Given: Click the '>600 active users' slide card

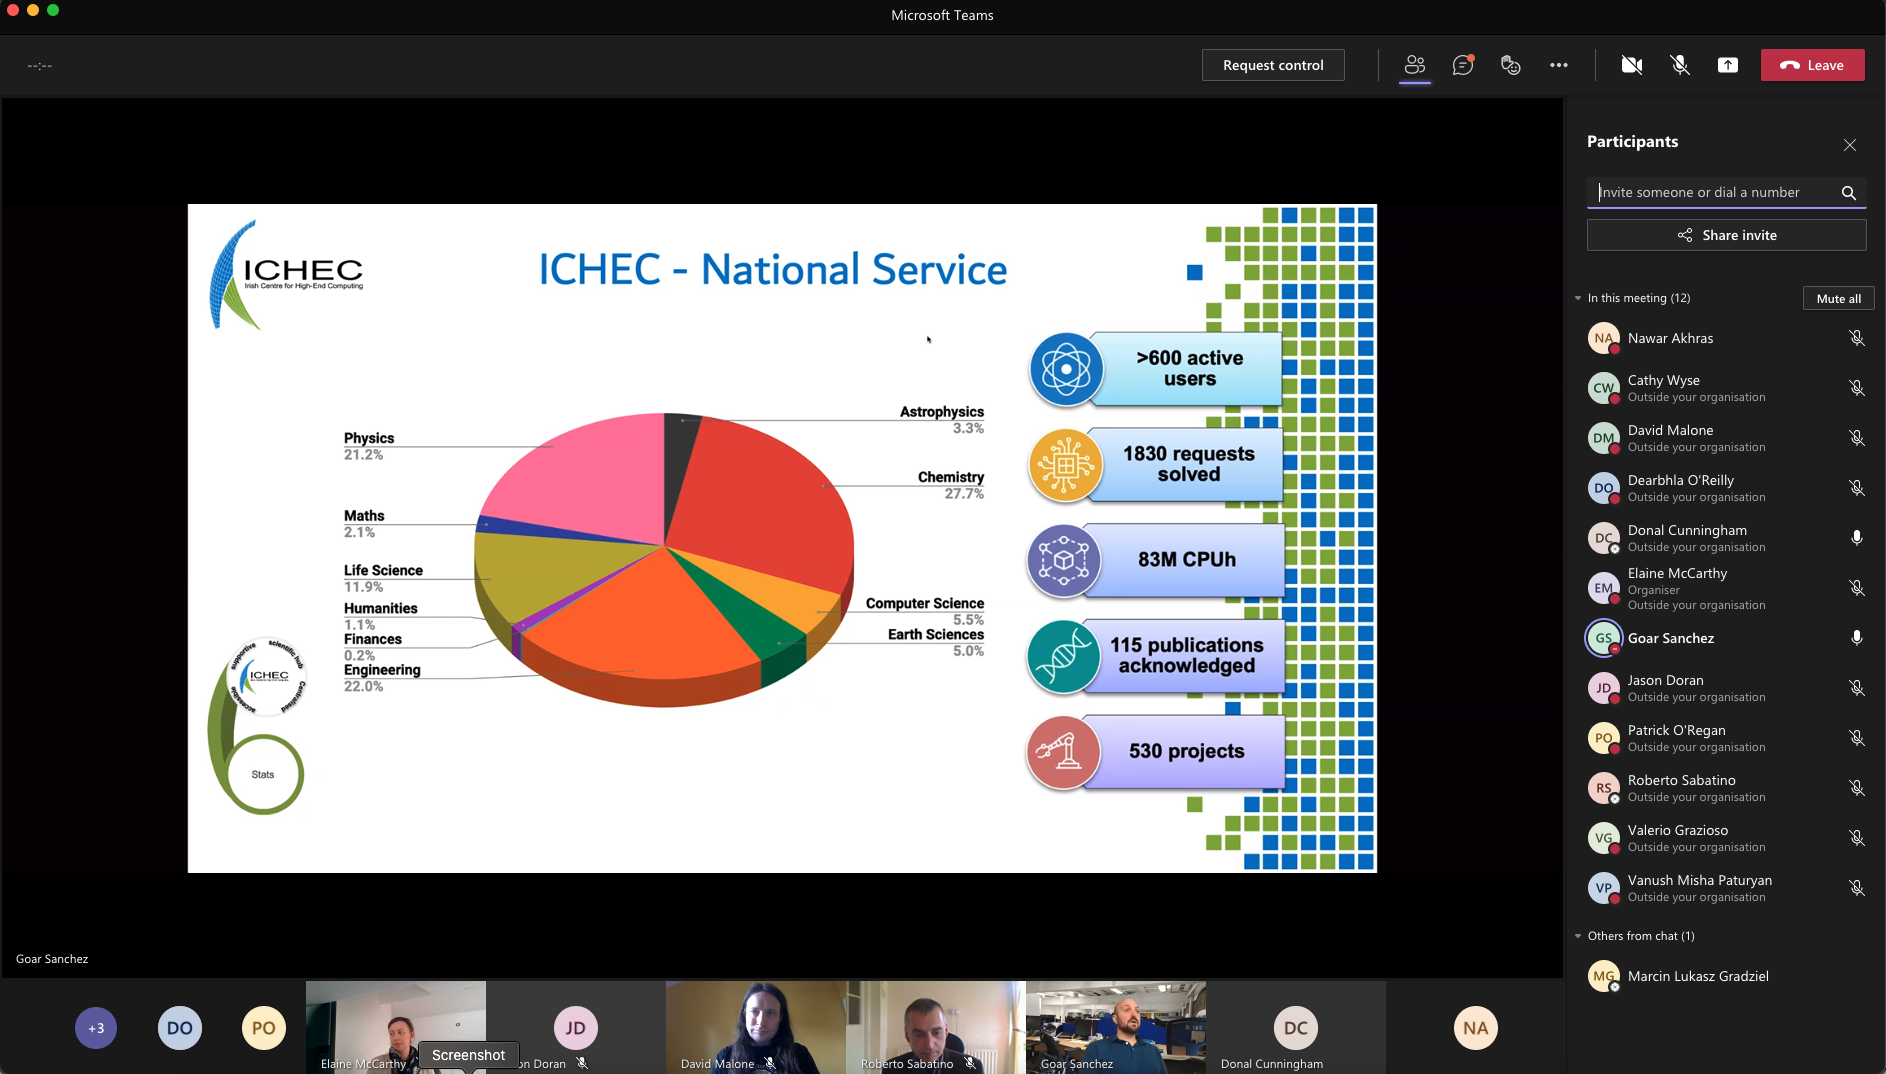Looking at the screenshot, I should pyautogui.click(x=1156, y=369).
